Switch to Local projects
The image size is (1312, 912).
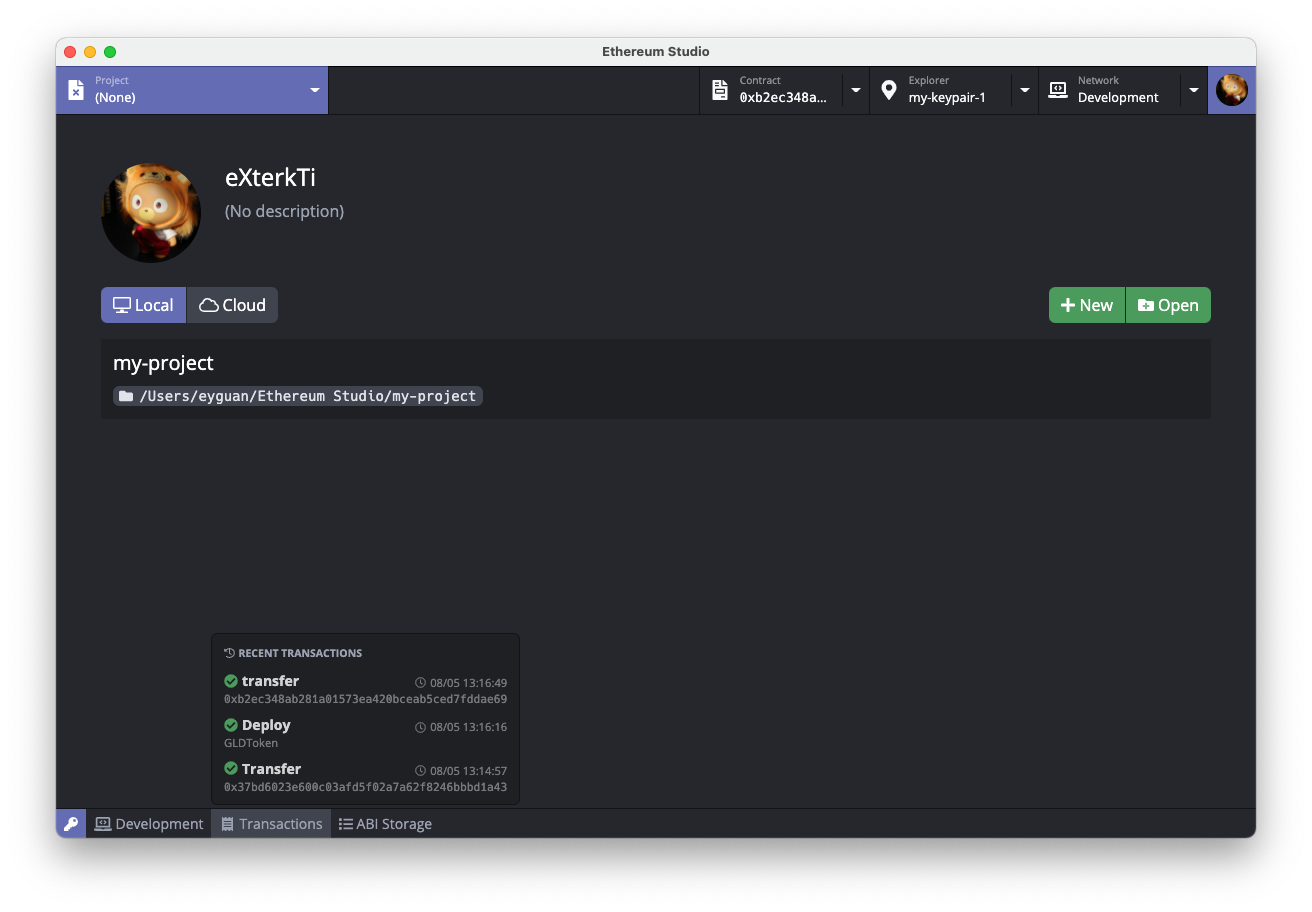click(143, 305)
